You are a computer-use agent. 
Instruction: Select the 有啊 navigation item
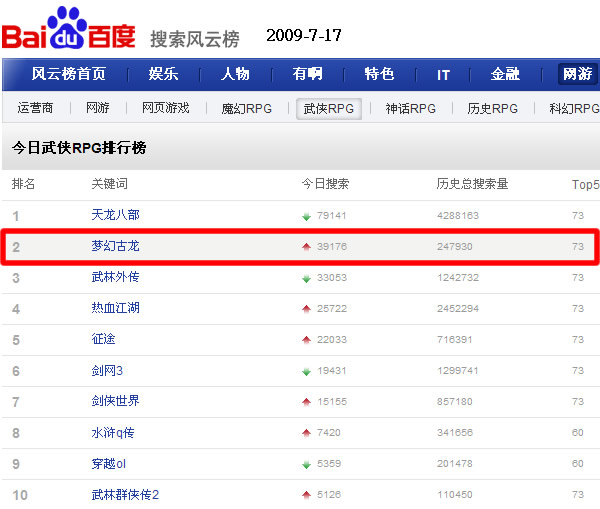click(307, 74)
